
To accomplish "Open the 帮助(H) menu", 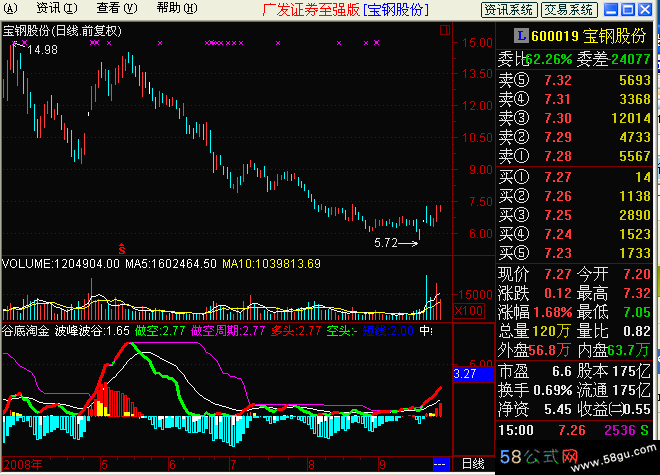I will (x=177, y=8).
